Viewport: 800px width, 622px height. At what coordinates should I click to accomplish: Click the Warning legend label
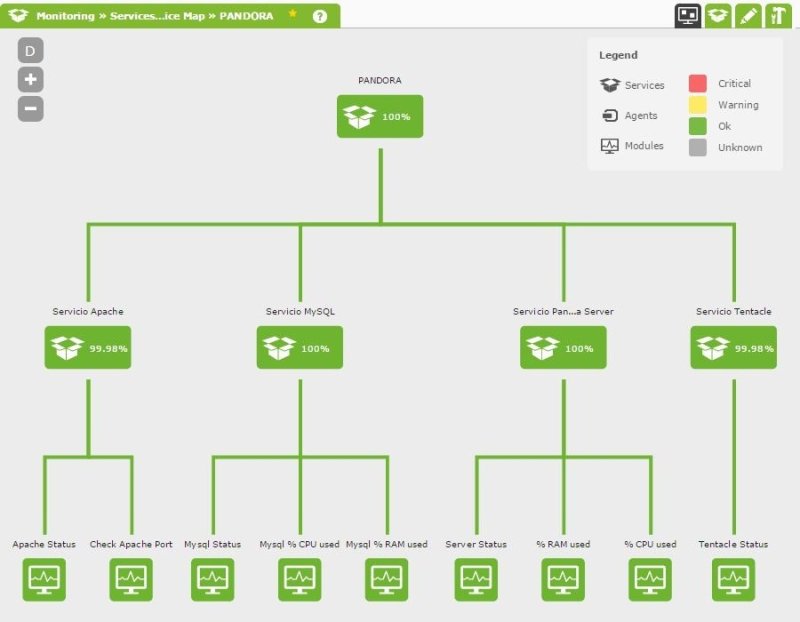738,105
